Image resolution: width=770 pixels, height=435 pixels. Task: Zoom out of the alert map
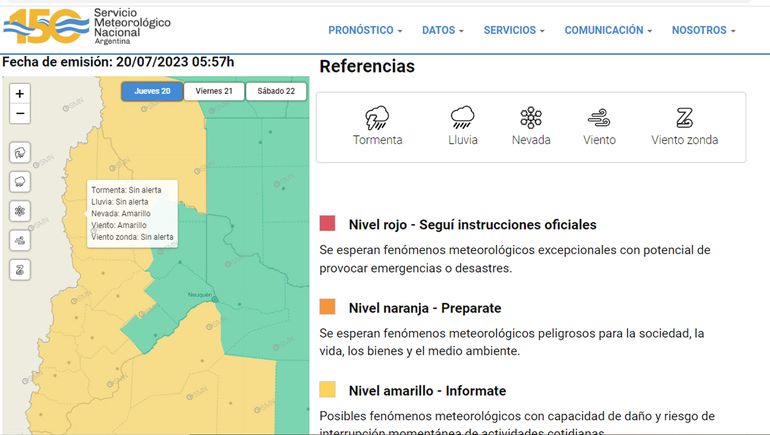click(20, 113)
